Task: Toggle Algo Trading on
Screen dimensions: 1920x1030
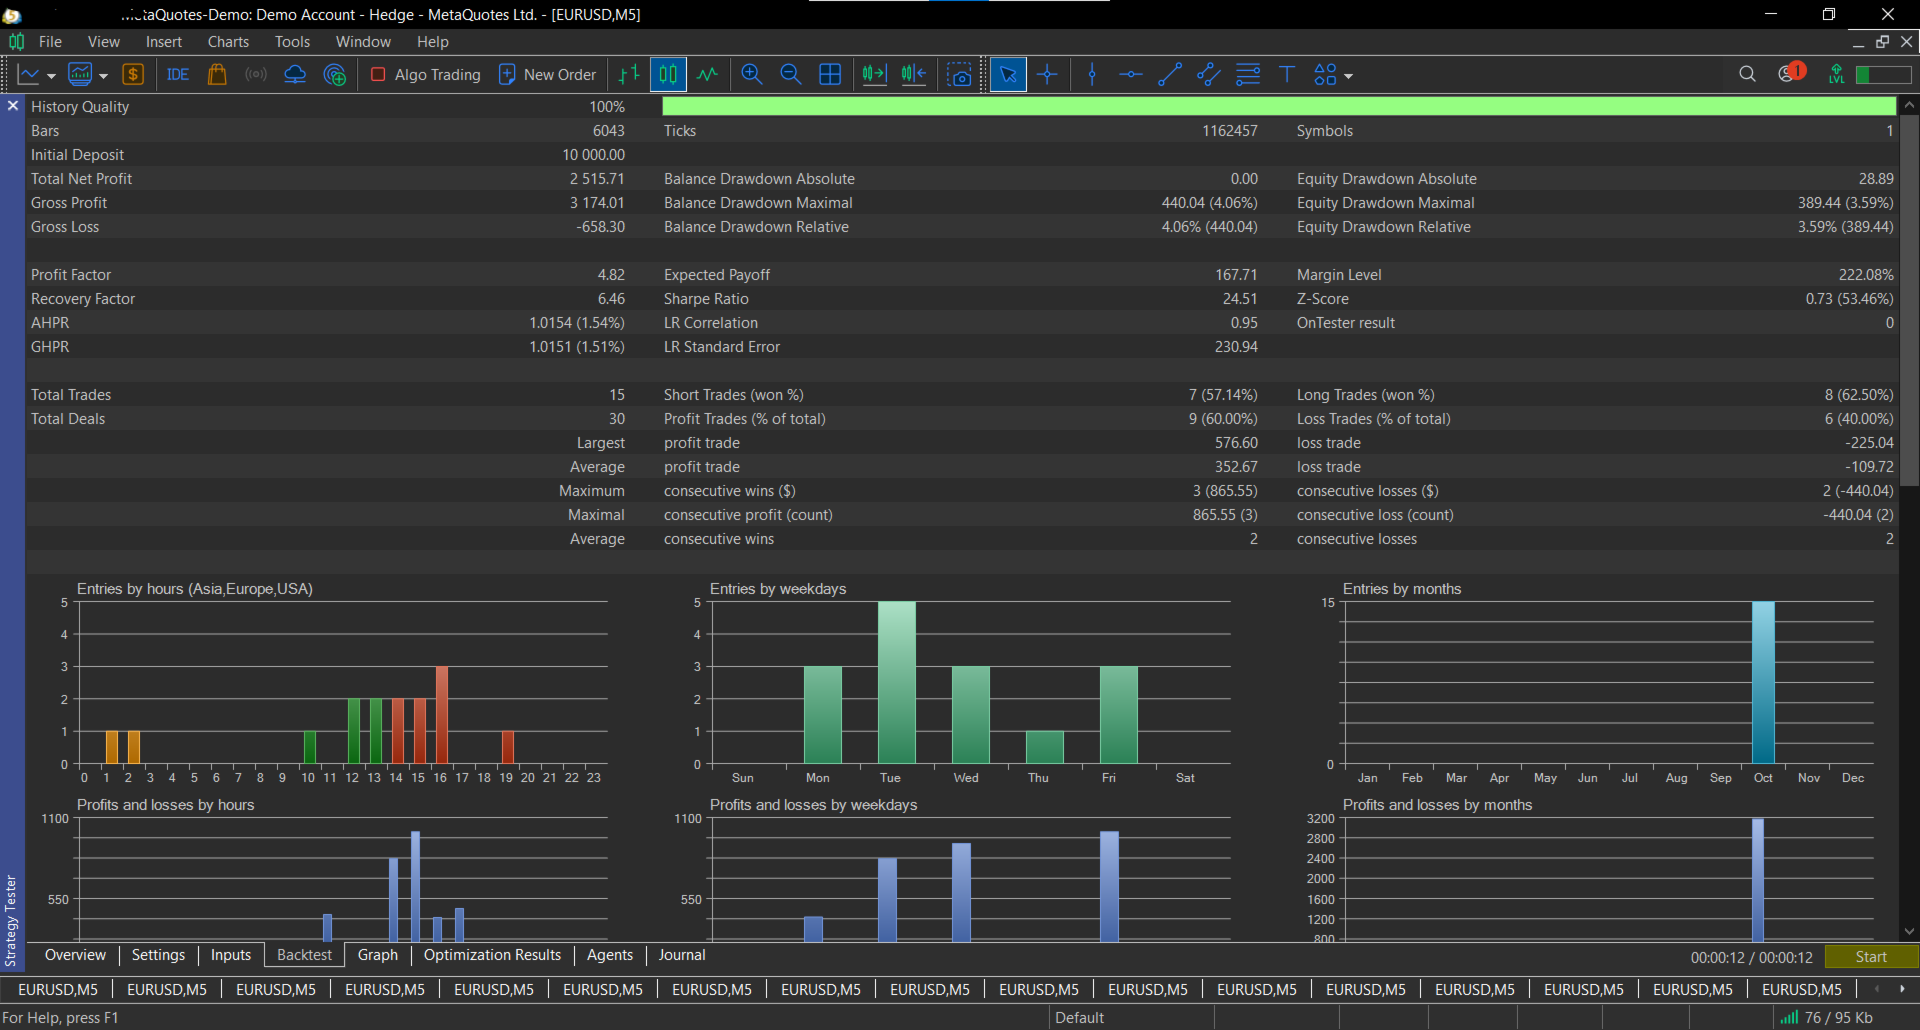Action: 426,75
